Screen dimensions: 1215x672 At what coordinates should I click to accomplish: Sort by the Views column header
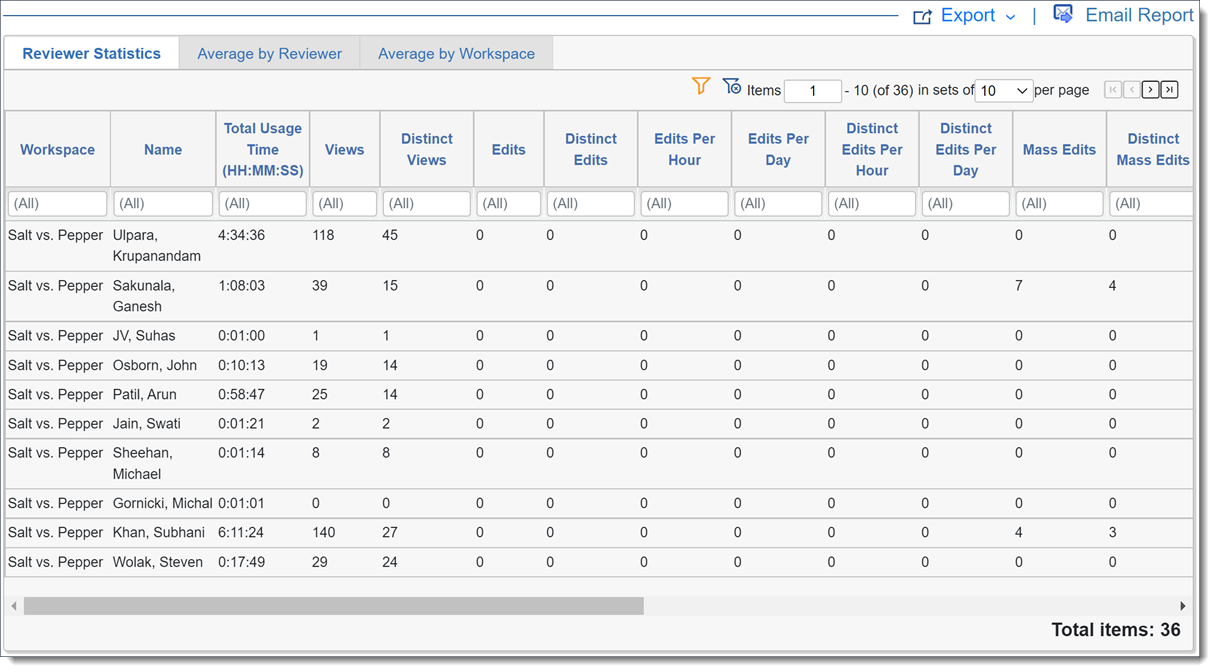point(344,150)
